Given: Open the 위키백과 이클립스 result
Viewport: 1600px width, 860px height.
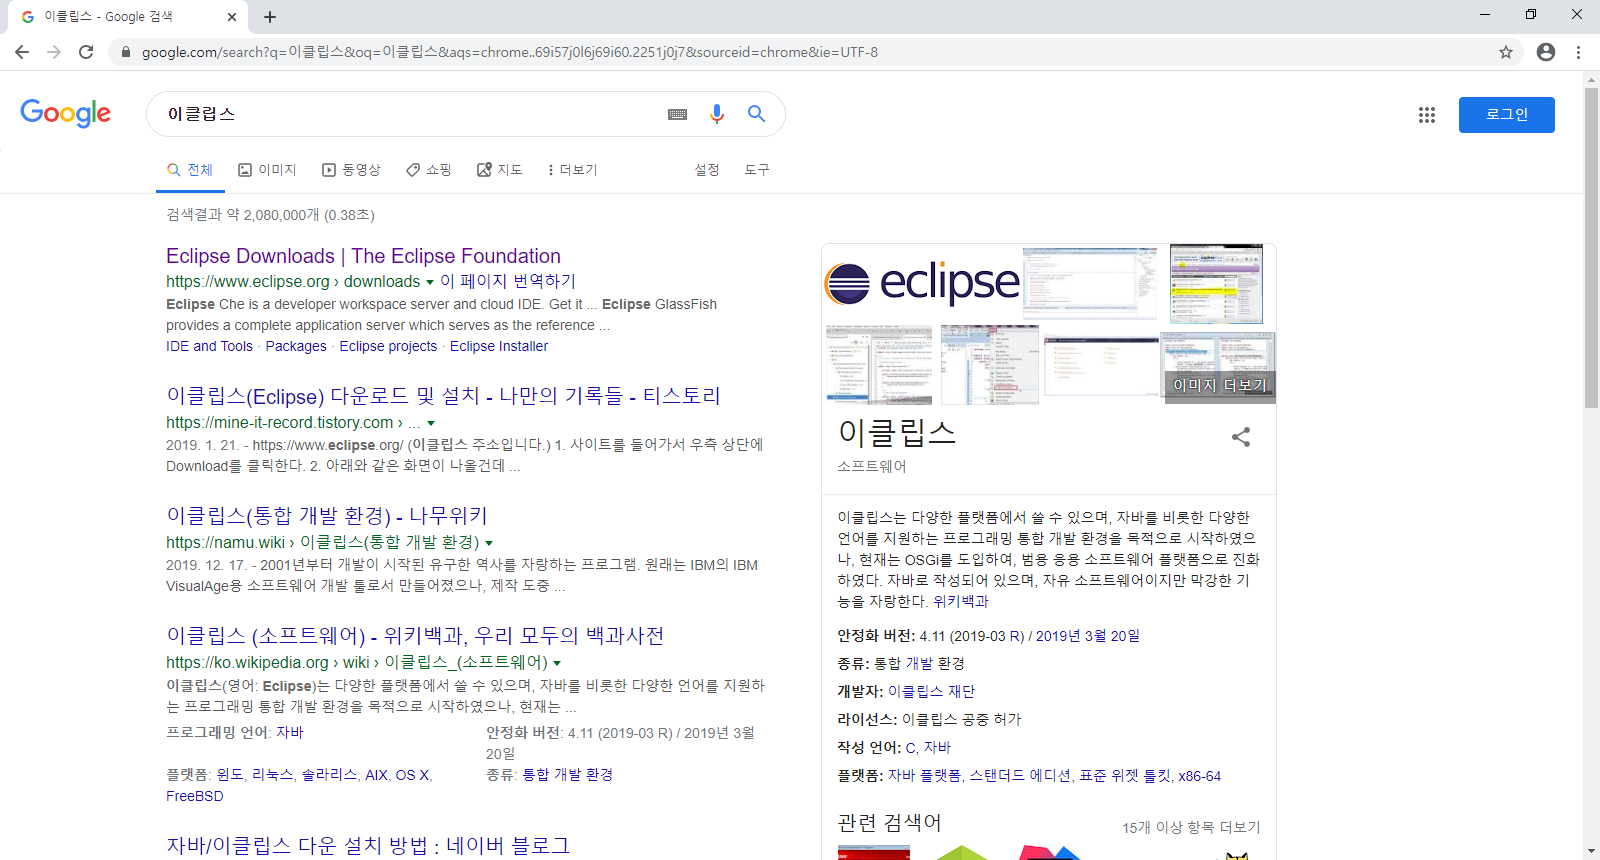Looking at the screenshot, I should pyautogui.click(x=415, y=636).
